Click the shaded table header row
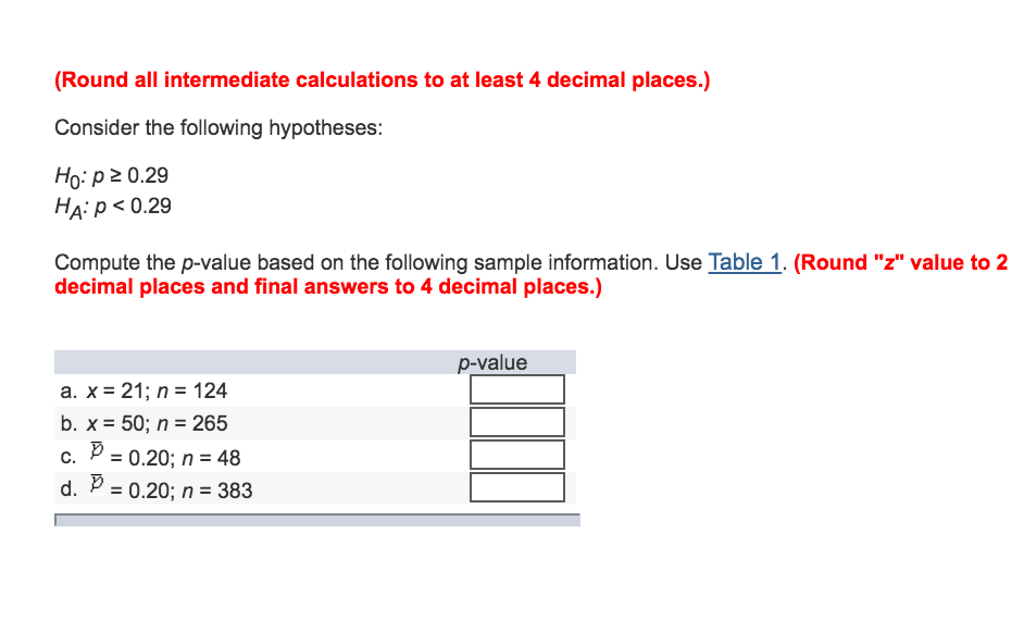Image resolution: width=1024 pixels, height=633 pixels. pos(300,362)
